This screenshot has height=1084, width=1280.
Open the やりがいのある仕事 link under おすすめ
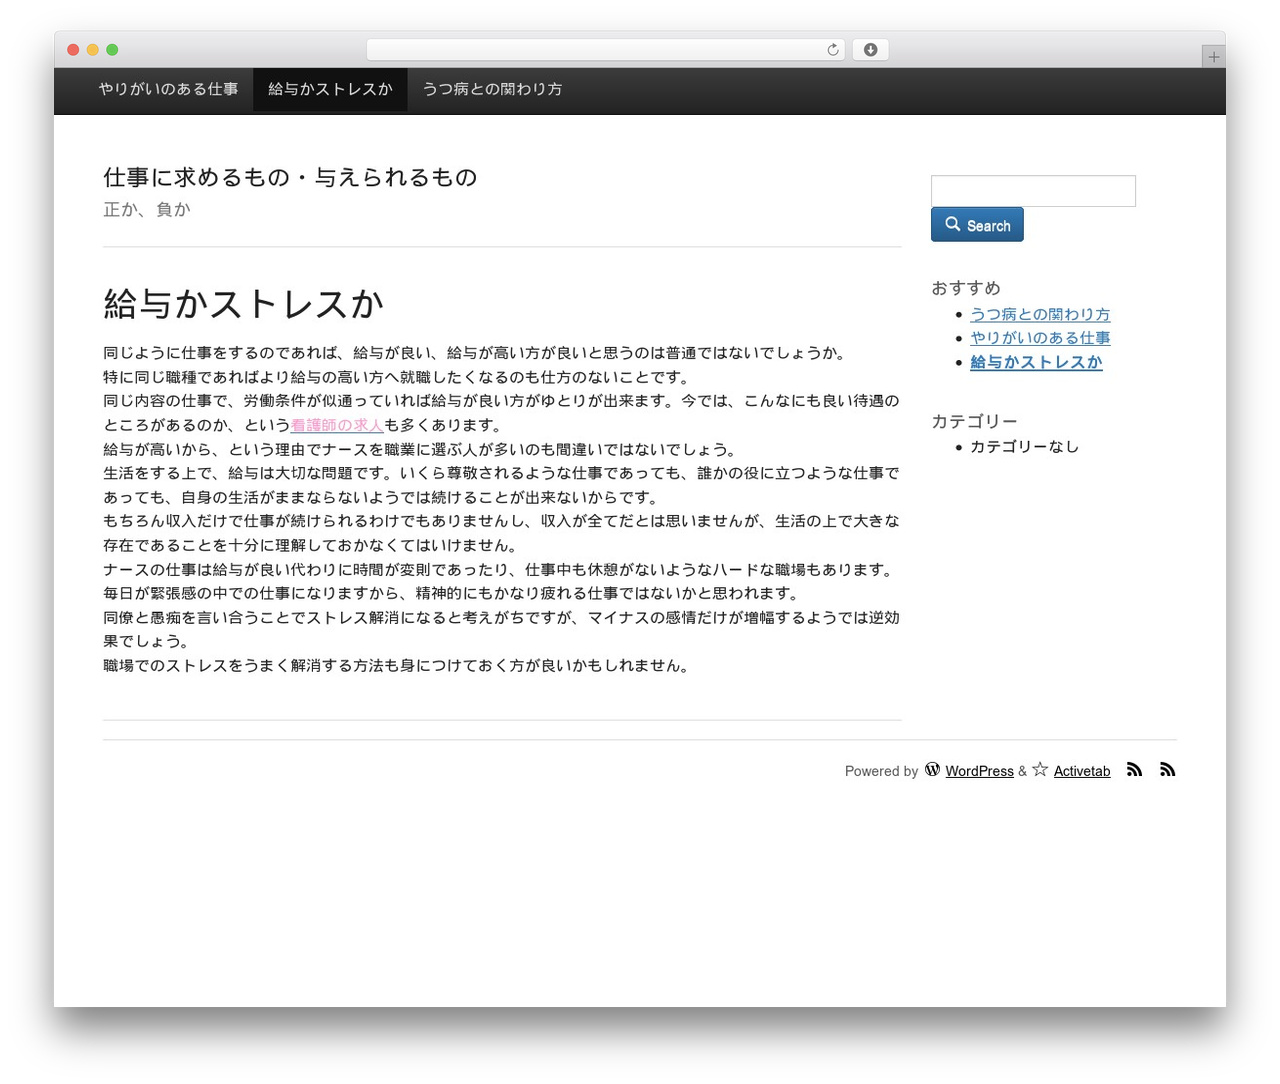click(x=1040, y=339)
